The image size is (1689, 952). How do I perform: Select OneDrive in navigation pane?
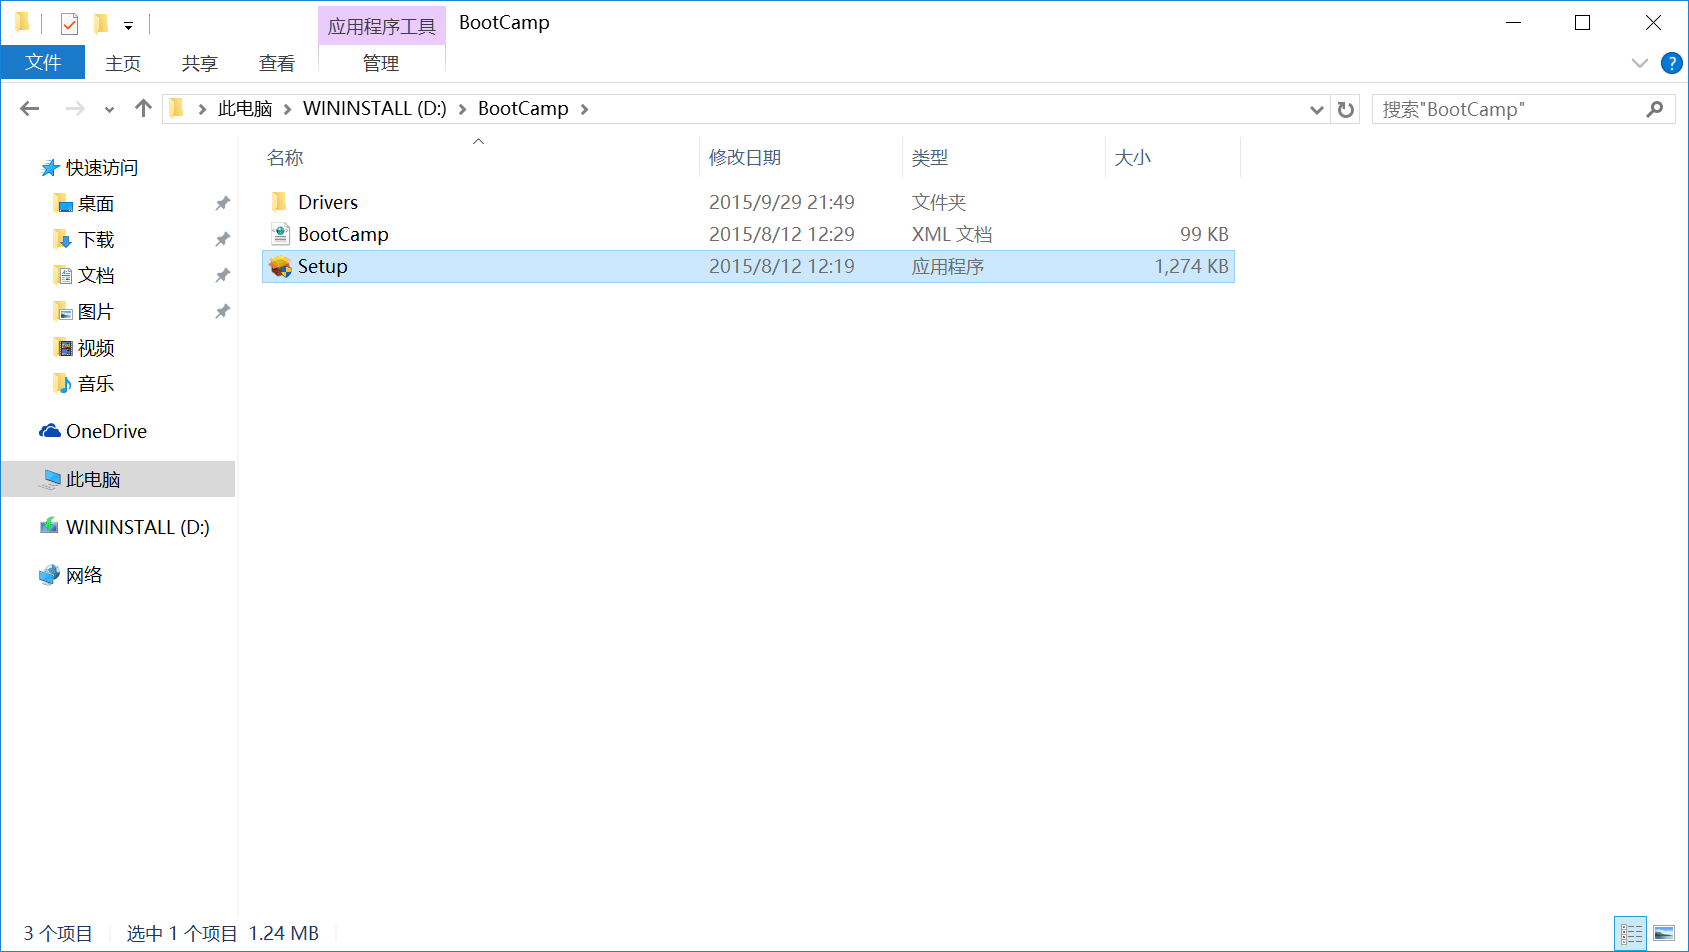106,432
